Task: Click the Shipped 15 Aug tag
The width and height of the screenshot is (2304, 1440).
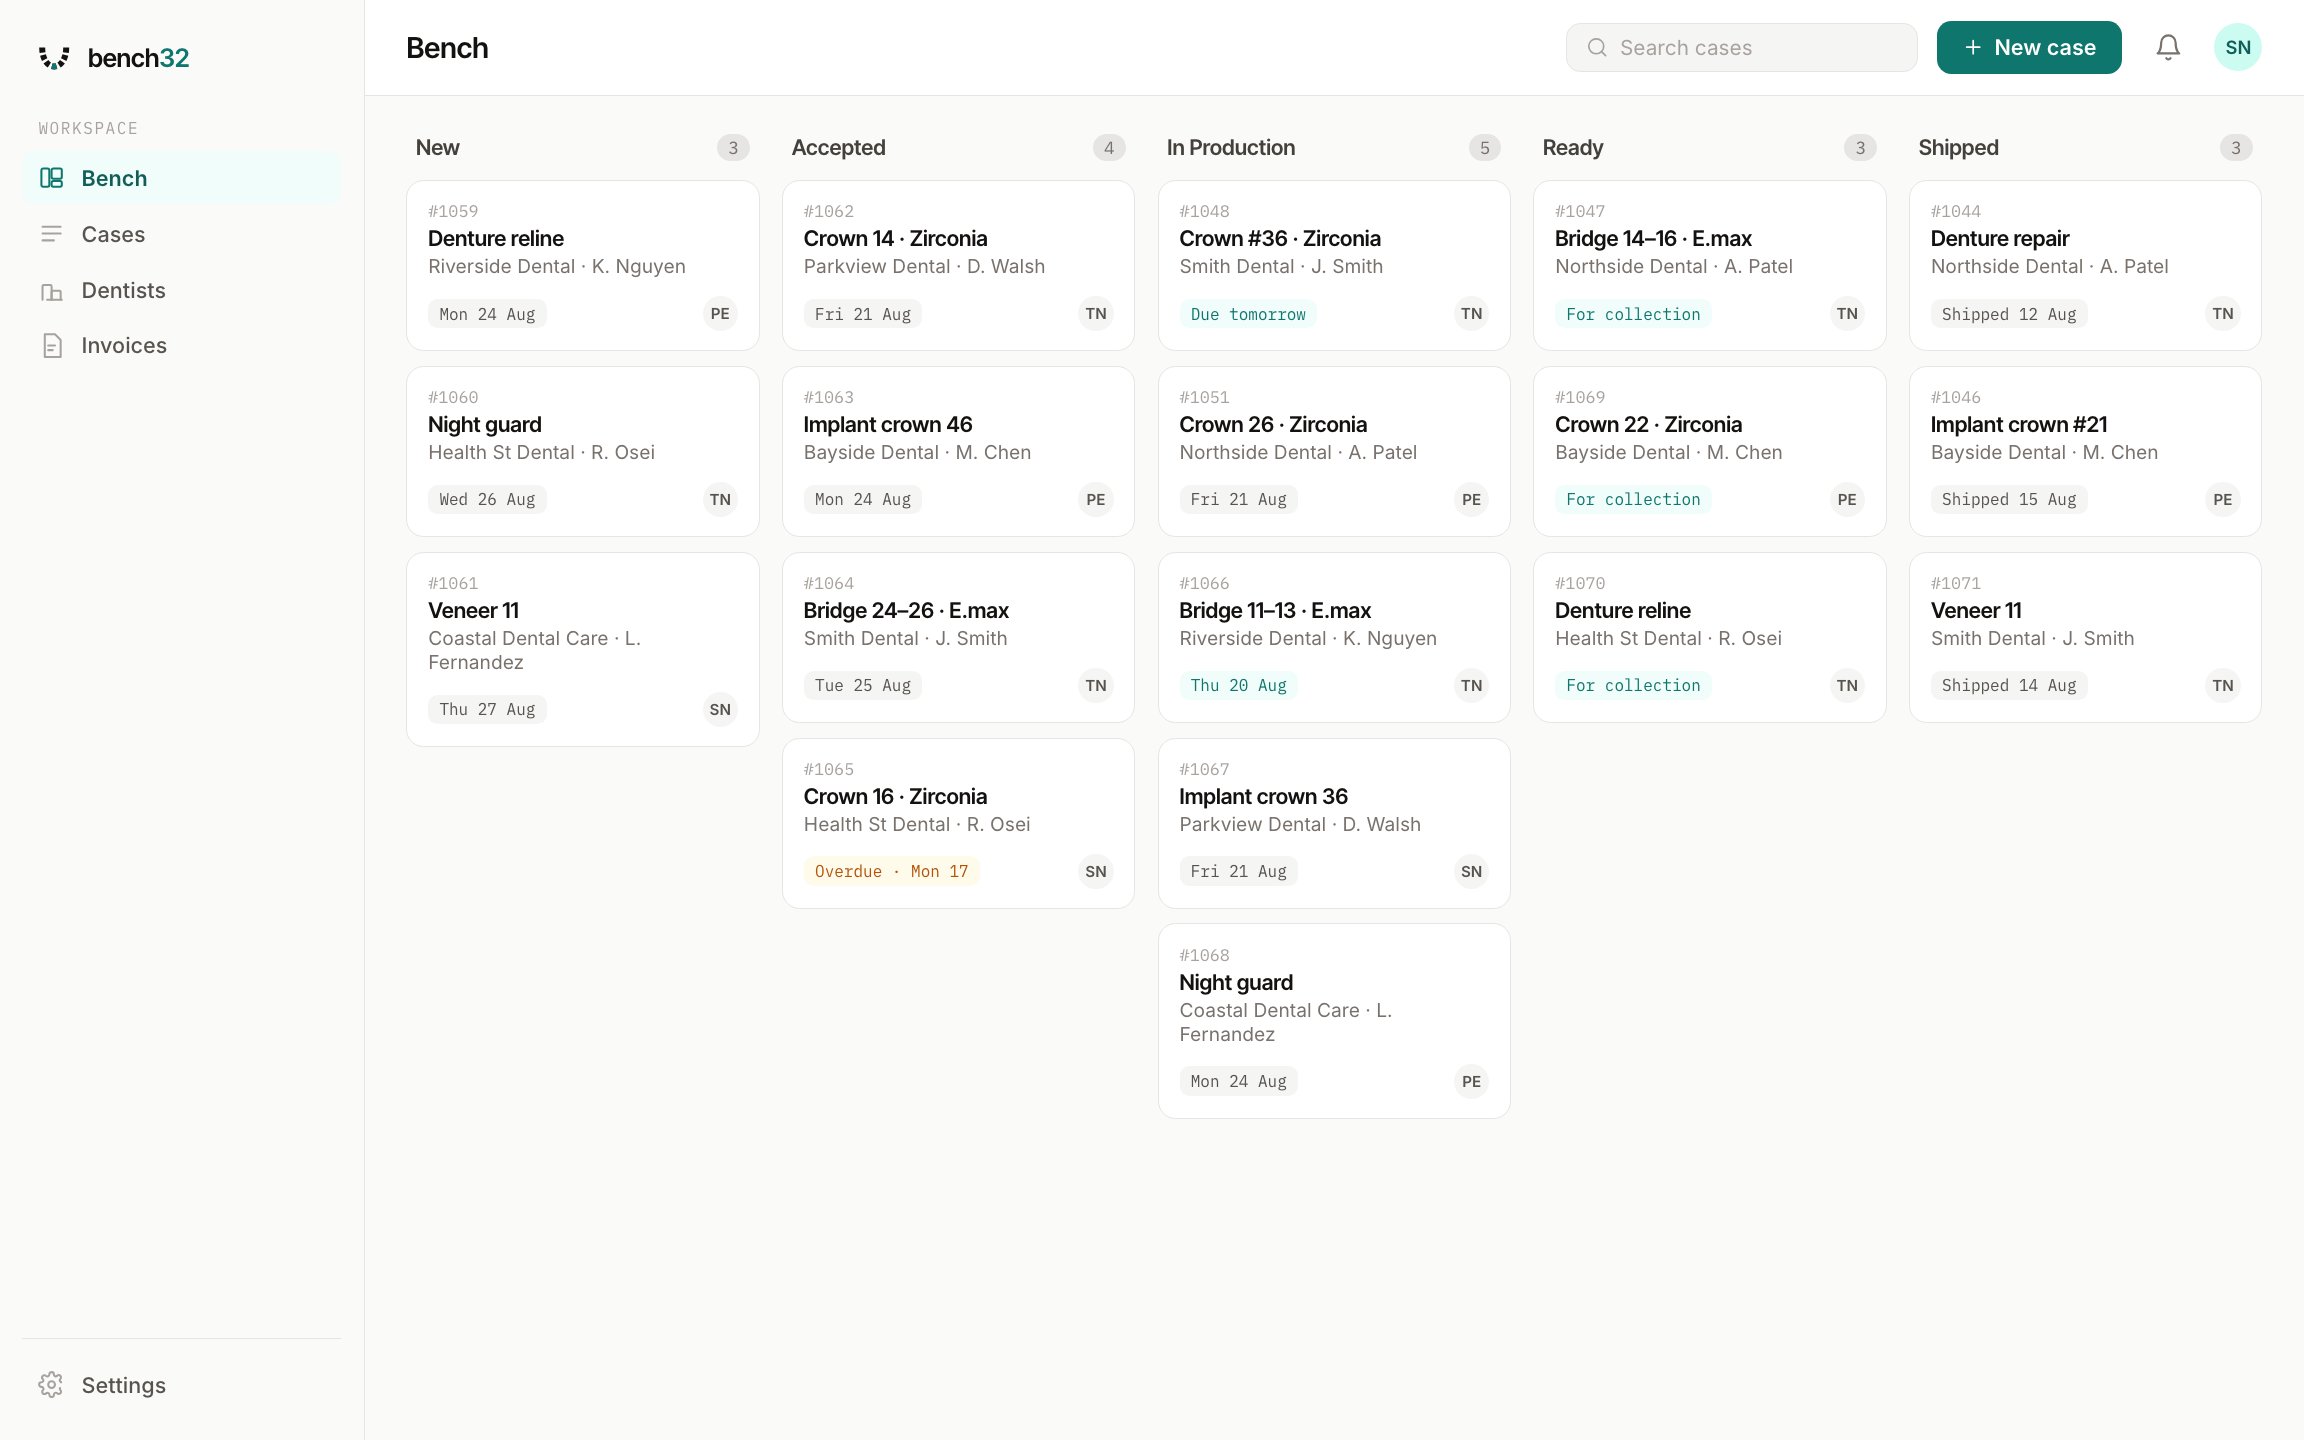Action: (x=2009, y=499)
